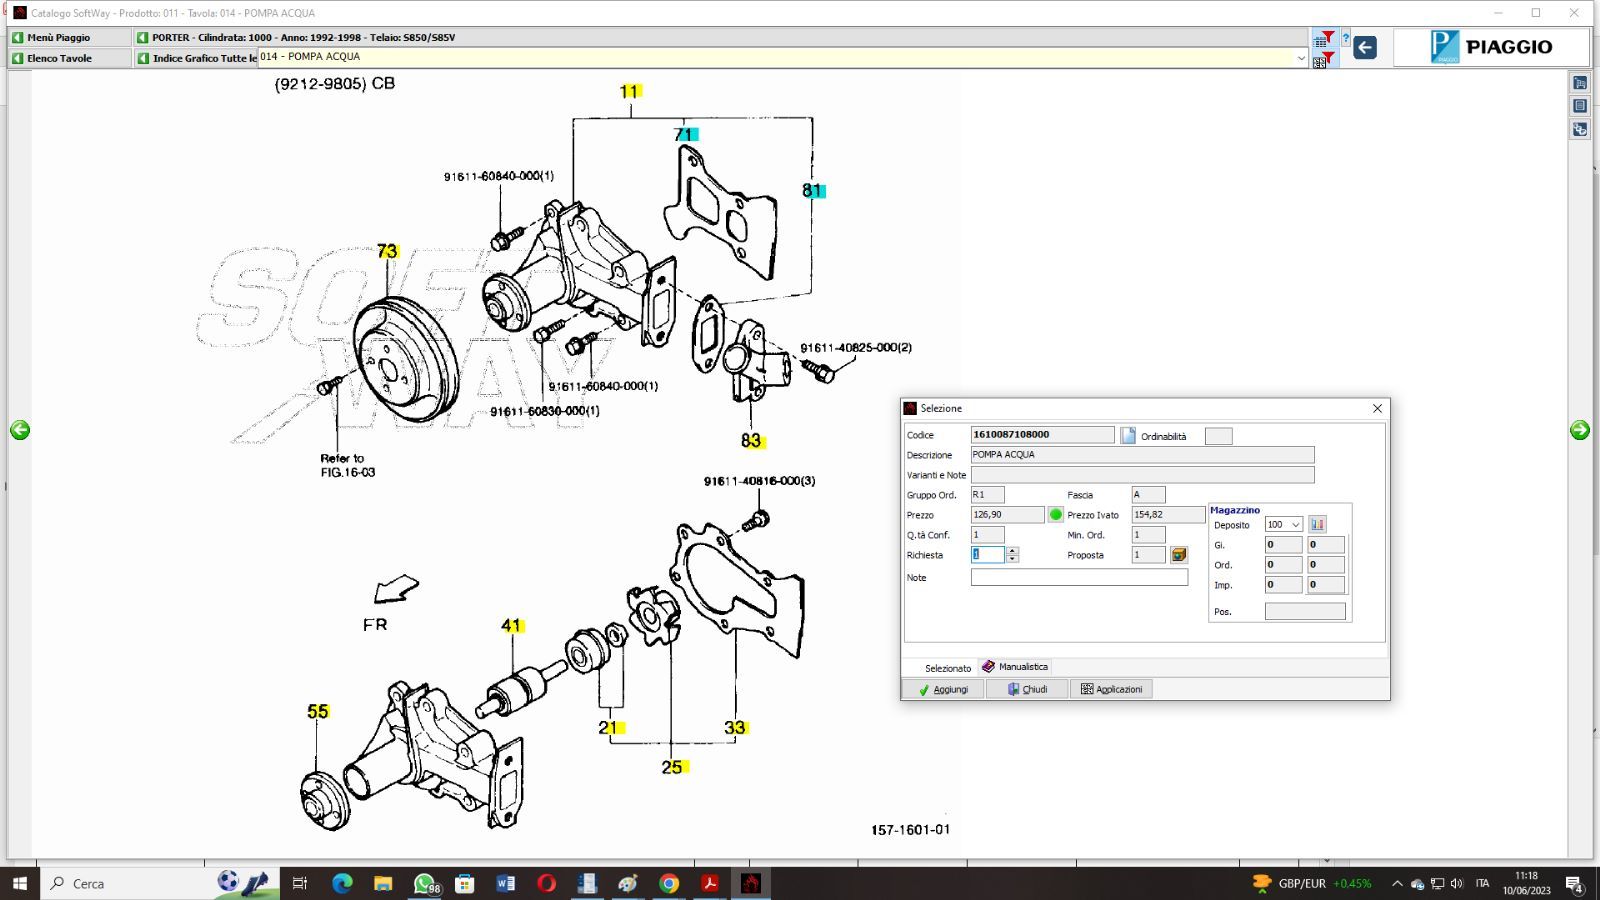Click the document icon next to Codice
Image resolution: width=1600 pixels, height=900 pixels.
(1128, 435)
